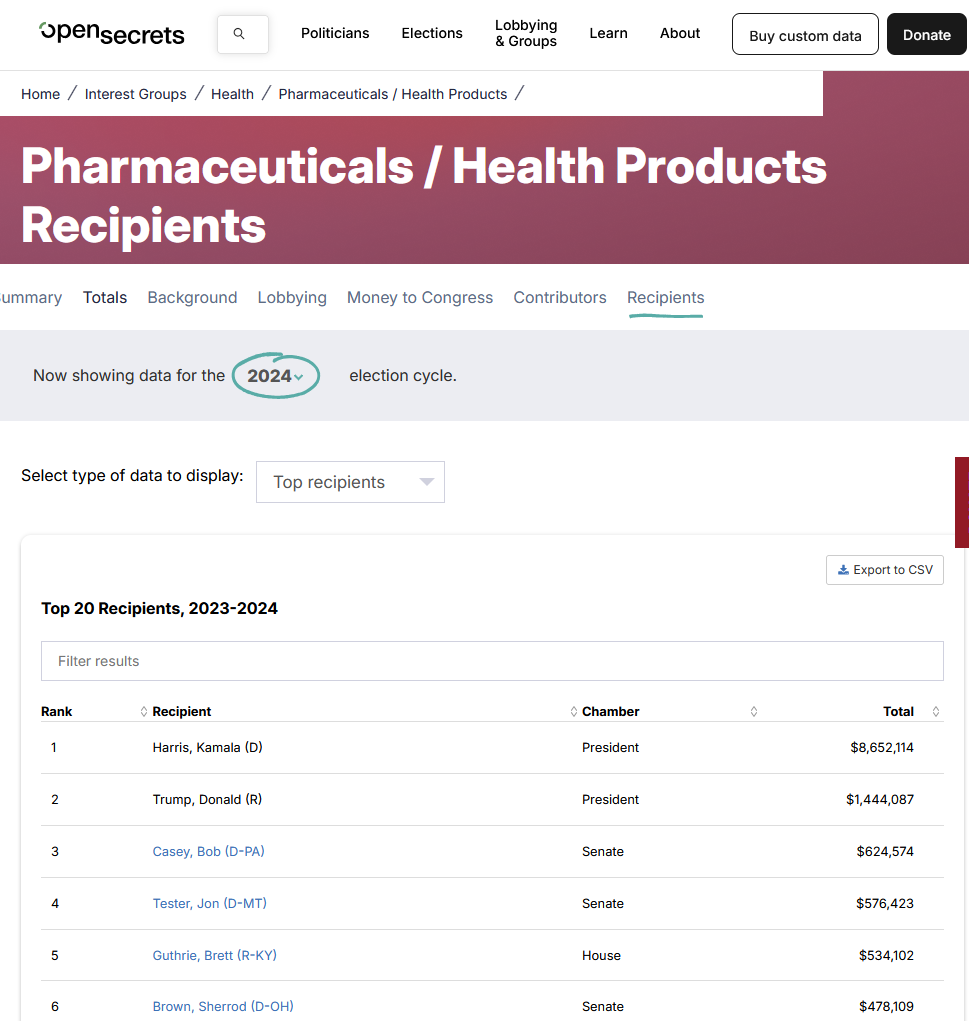Viewport: 969px width, 1021px height.
Task: Sort table by Rank column arrows
Action: 143,712
